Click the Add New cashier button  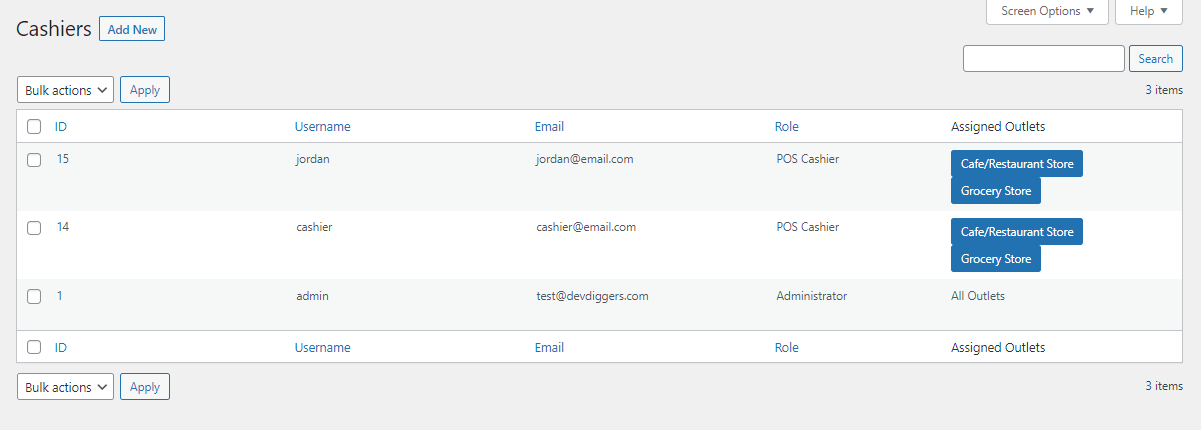tap(132, 30)
